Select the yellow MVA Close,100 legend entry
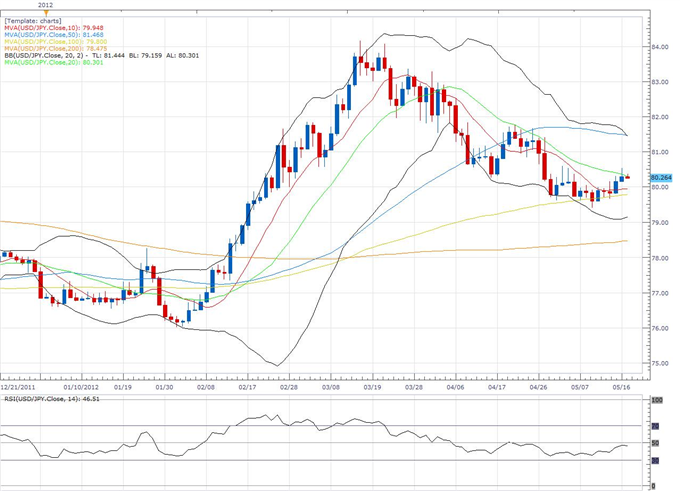680x491 pixels. 56,42
